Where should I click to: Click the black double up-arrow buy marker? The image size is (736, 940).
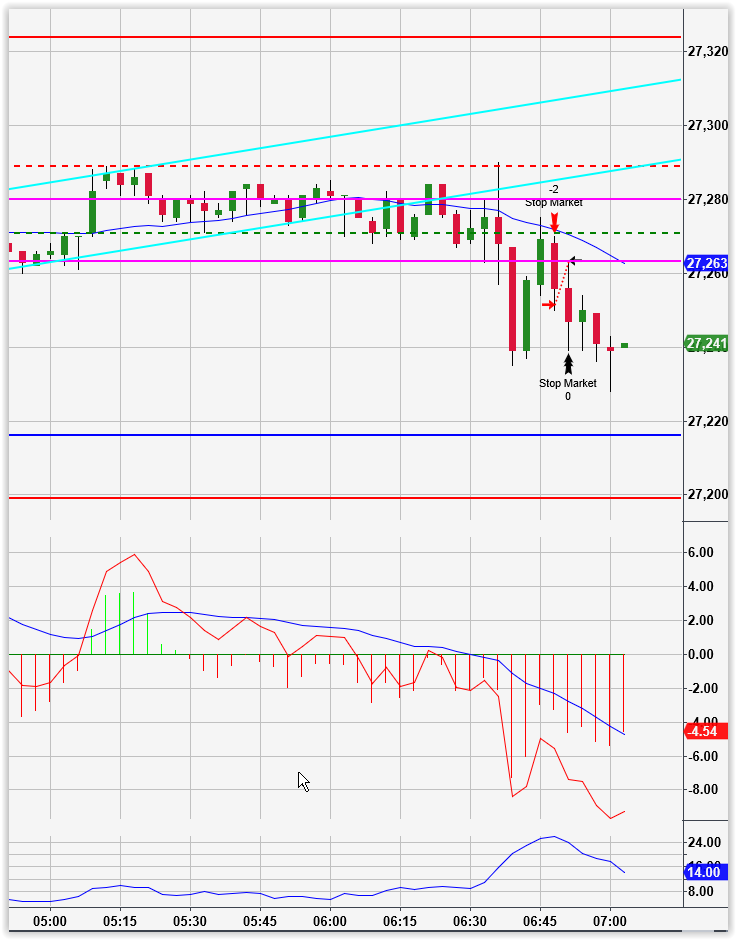click(568, 364)
